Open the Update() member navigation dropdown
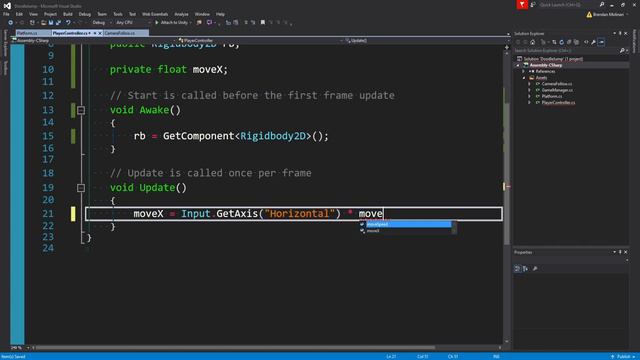Viewport: 640px width, 360px height. (427, 41)
